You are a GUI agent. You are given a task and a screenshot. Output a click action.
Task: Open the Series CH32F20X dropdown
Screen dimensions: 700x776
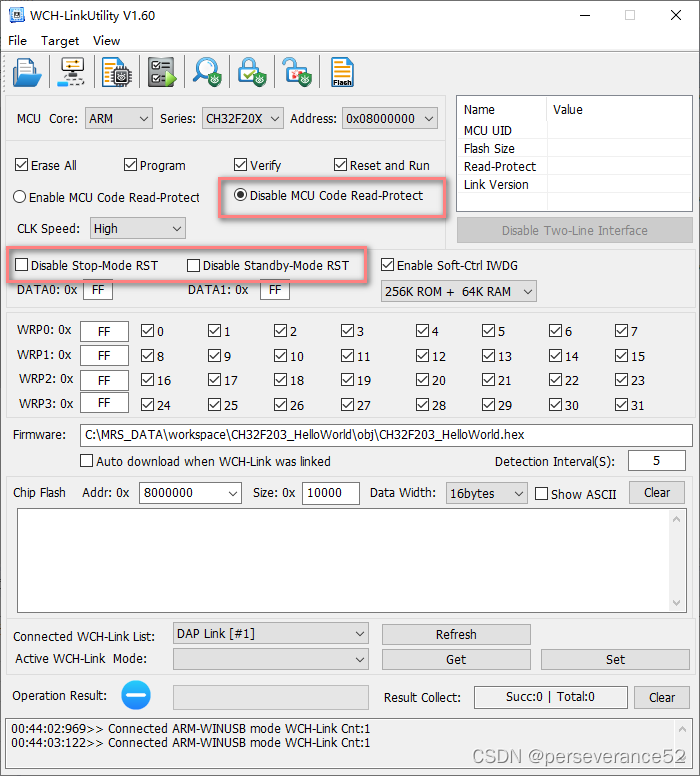(x=243, y=119)
